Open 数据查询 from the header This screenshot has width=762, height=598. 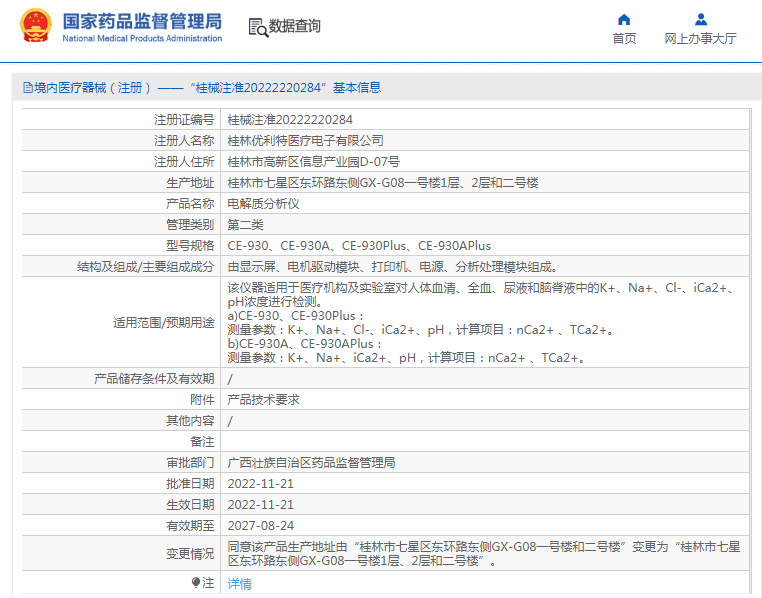click(294, 26)
